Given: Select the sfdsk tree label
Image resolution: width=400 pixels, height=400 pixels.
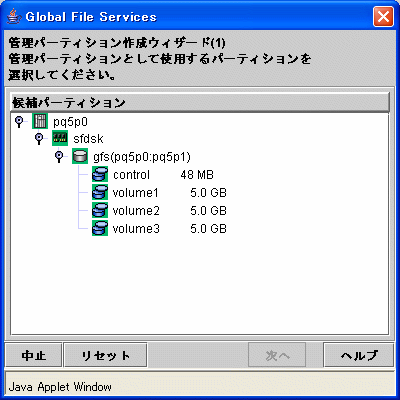Looking at the screenshot, I should coord(88,139).
